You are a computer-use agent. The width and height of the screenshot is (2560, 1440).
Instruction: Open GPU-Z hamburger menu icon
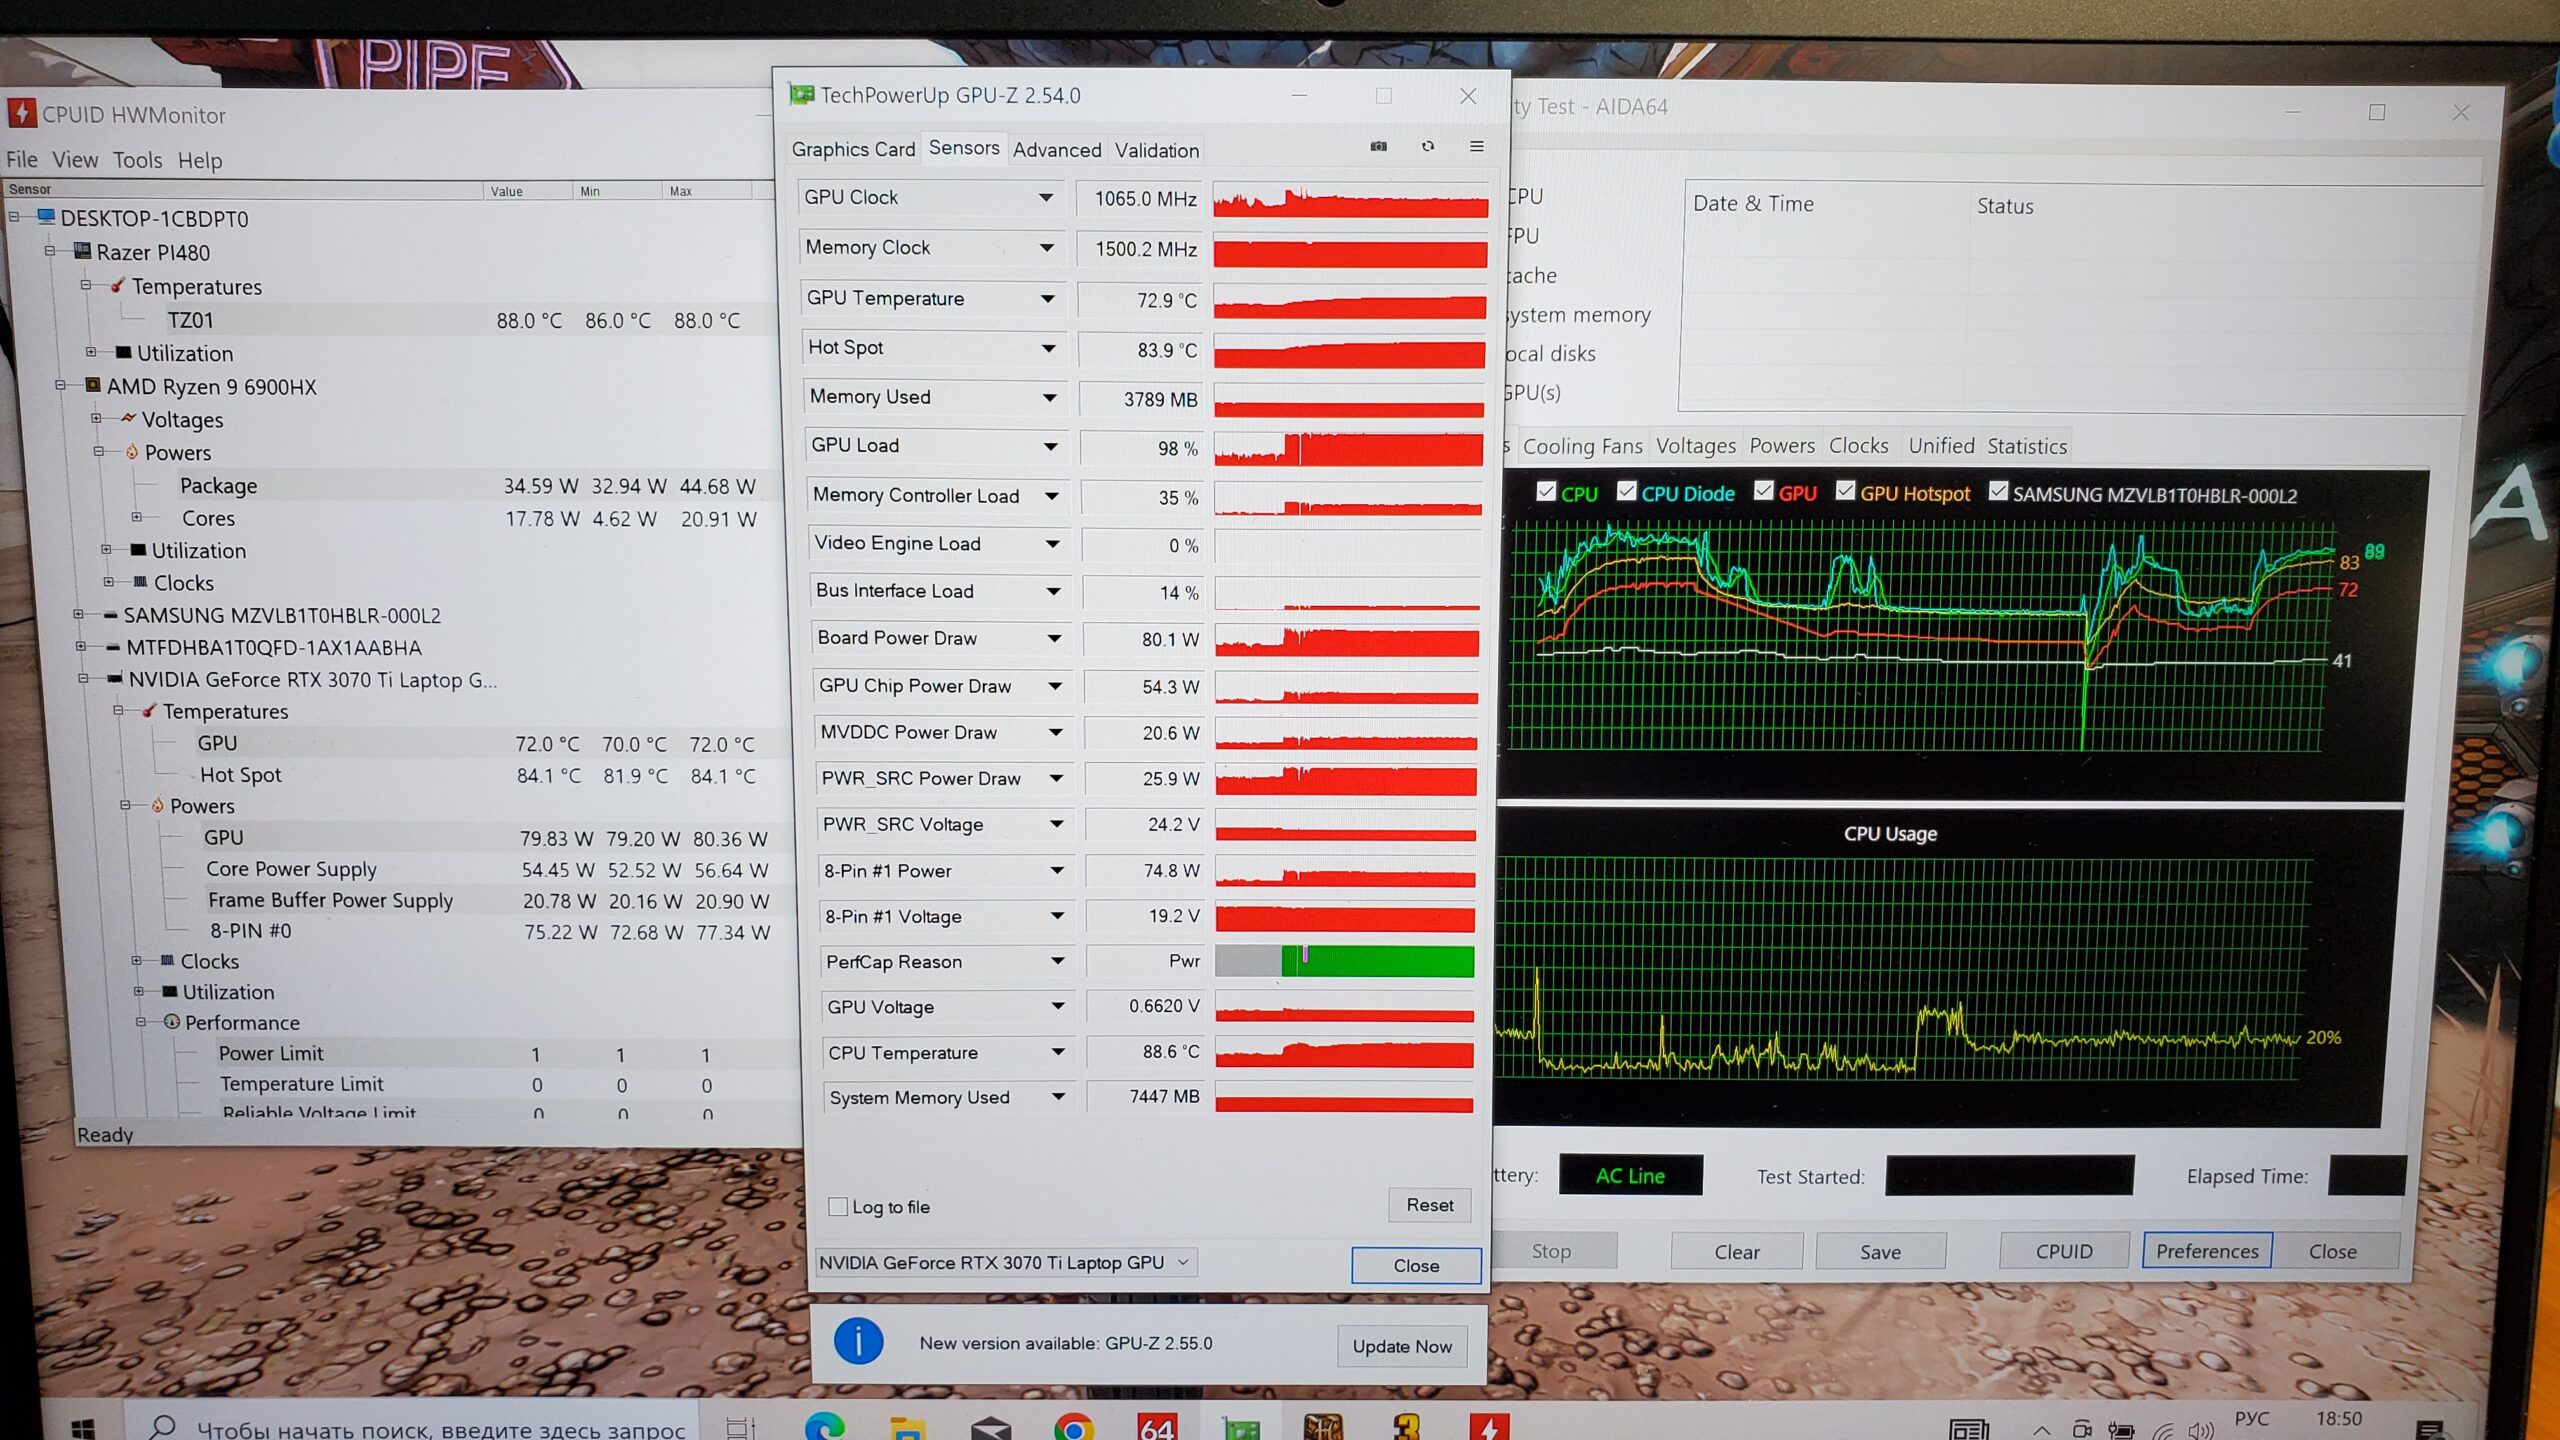click(1476, 147)
